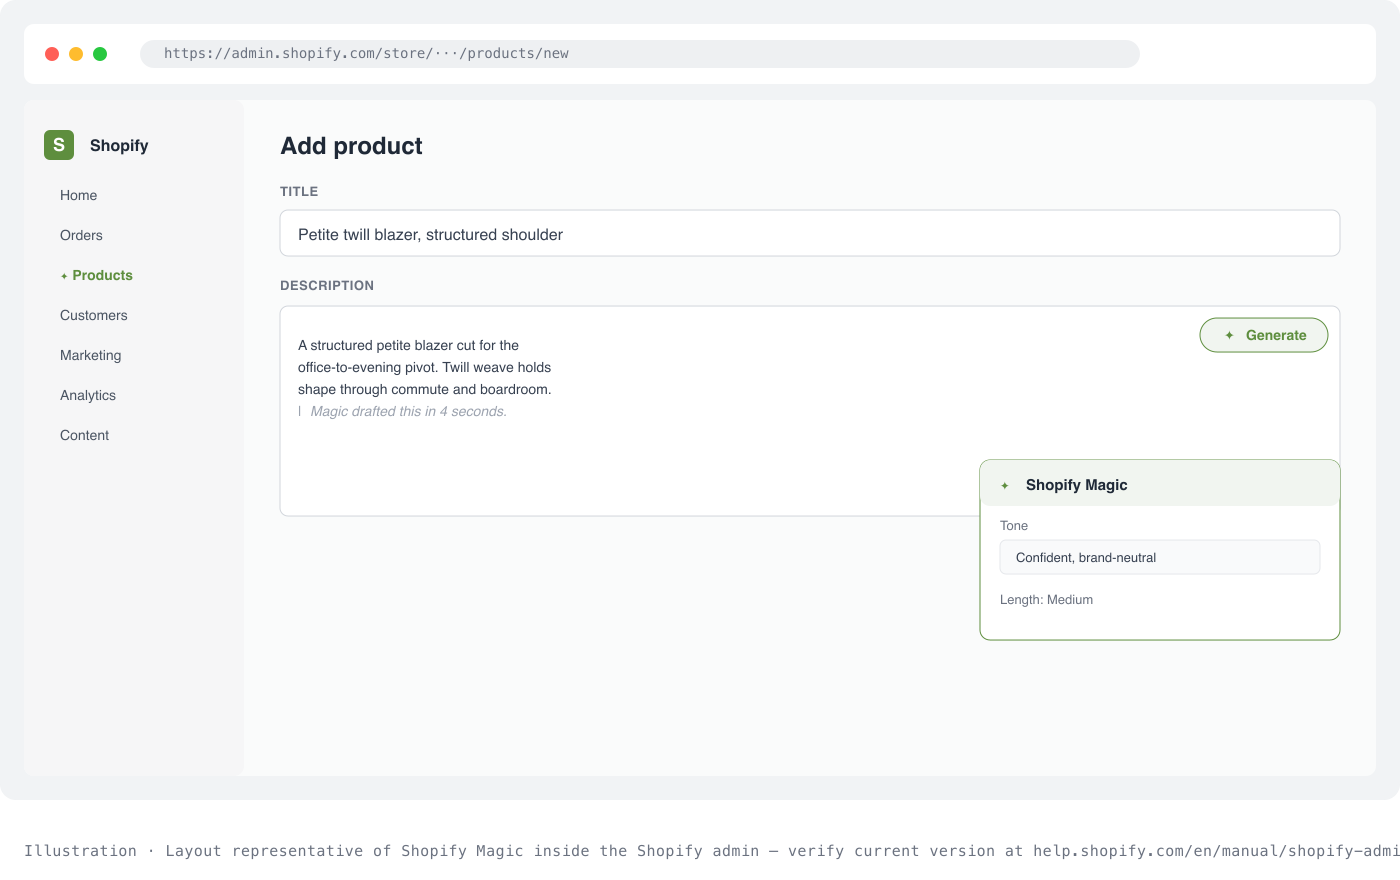This screenshot has height=880, width=1400.
Task: Click the 'Magic drafted this in 4 seconds' note
Action: [408, 411]
